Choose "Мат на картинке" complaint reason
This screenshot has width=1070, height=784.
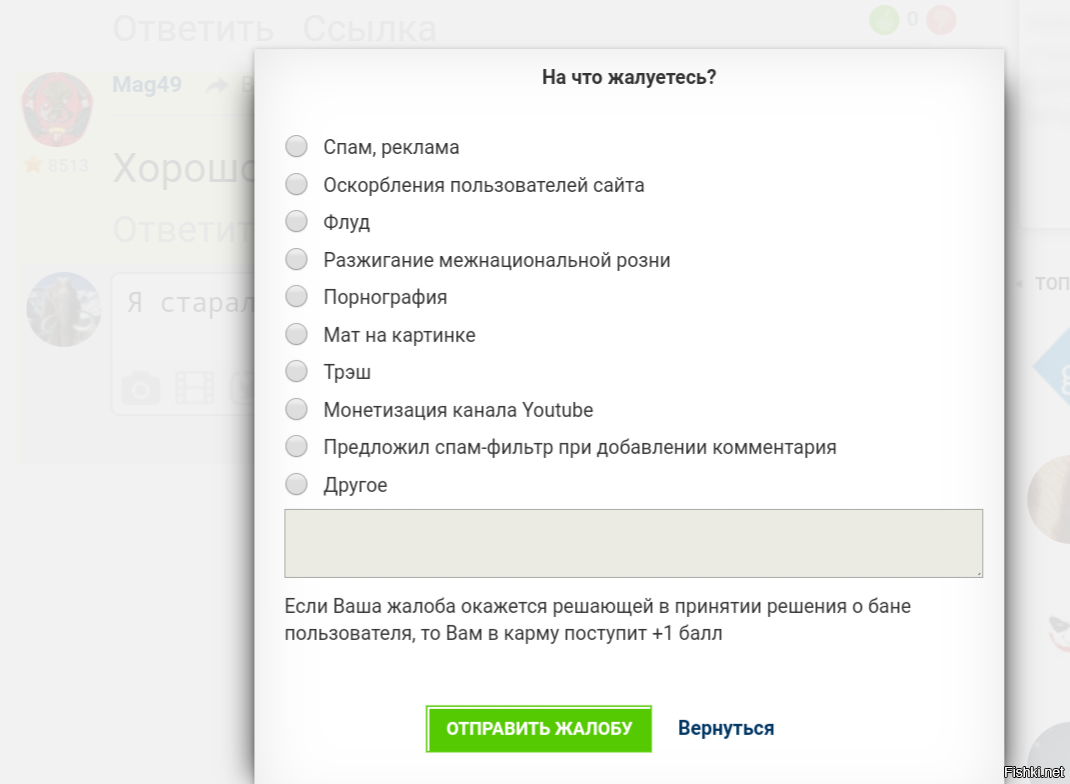296,334
